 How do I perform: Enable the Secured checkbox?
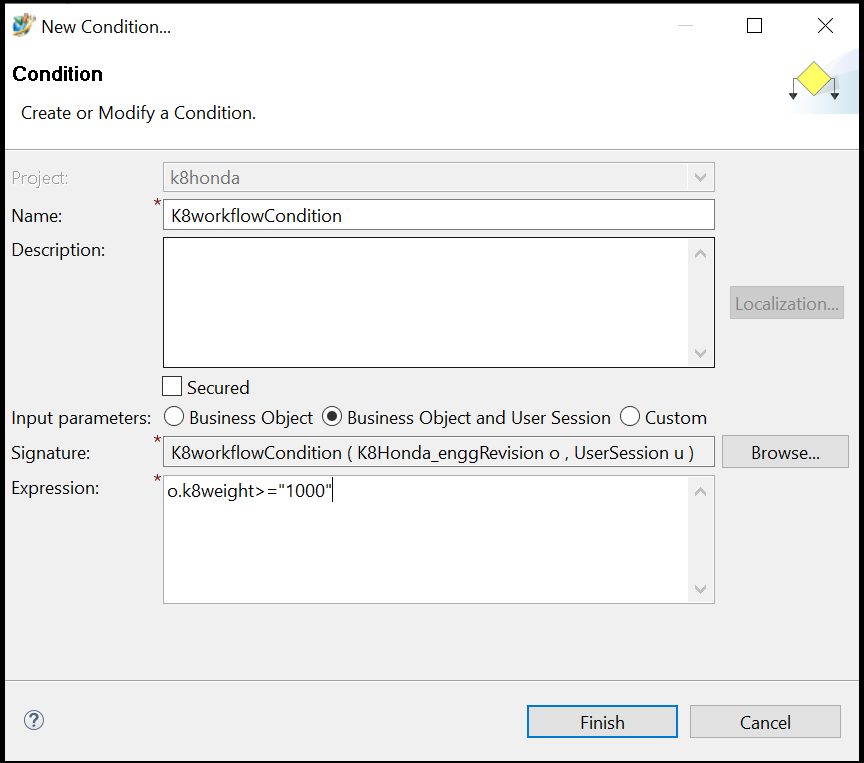click(172, 387)
